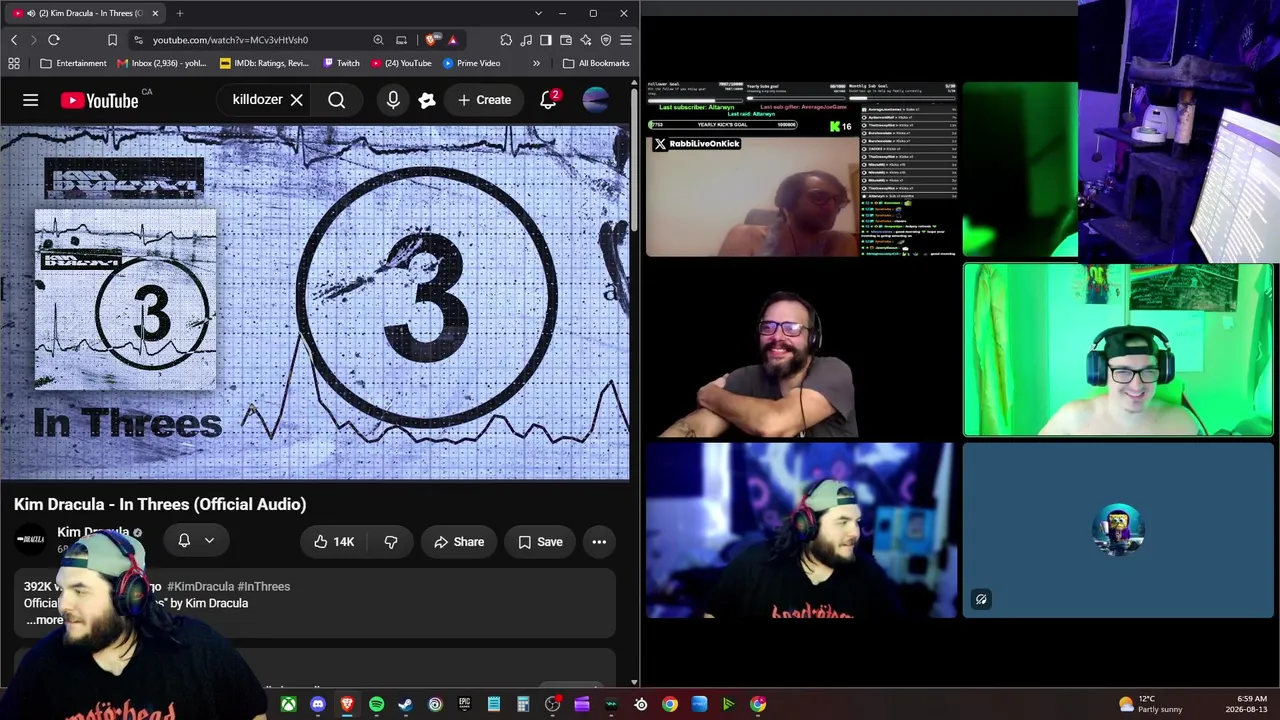Open the more actions ellipsis menu
This screenshot has width=1280, height=720.
click(x=599, y=542)
